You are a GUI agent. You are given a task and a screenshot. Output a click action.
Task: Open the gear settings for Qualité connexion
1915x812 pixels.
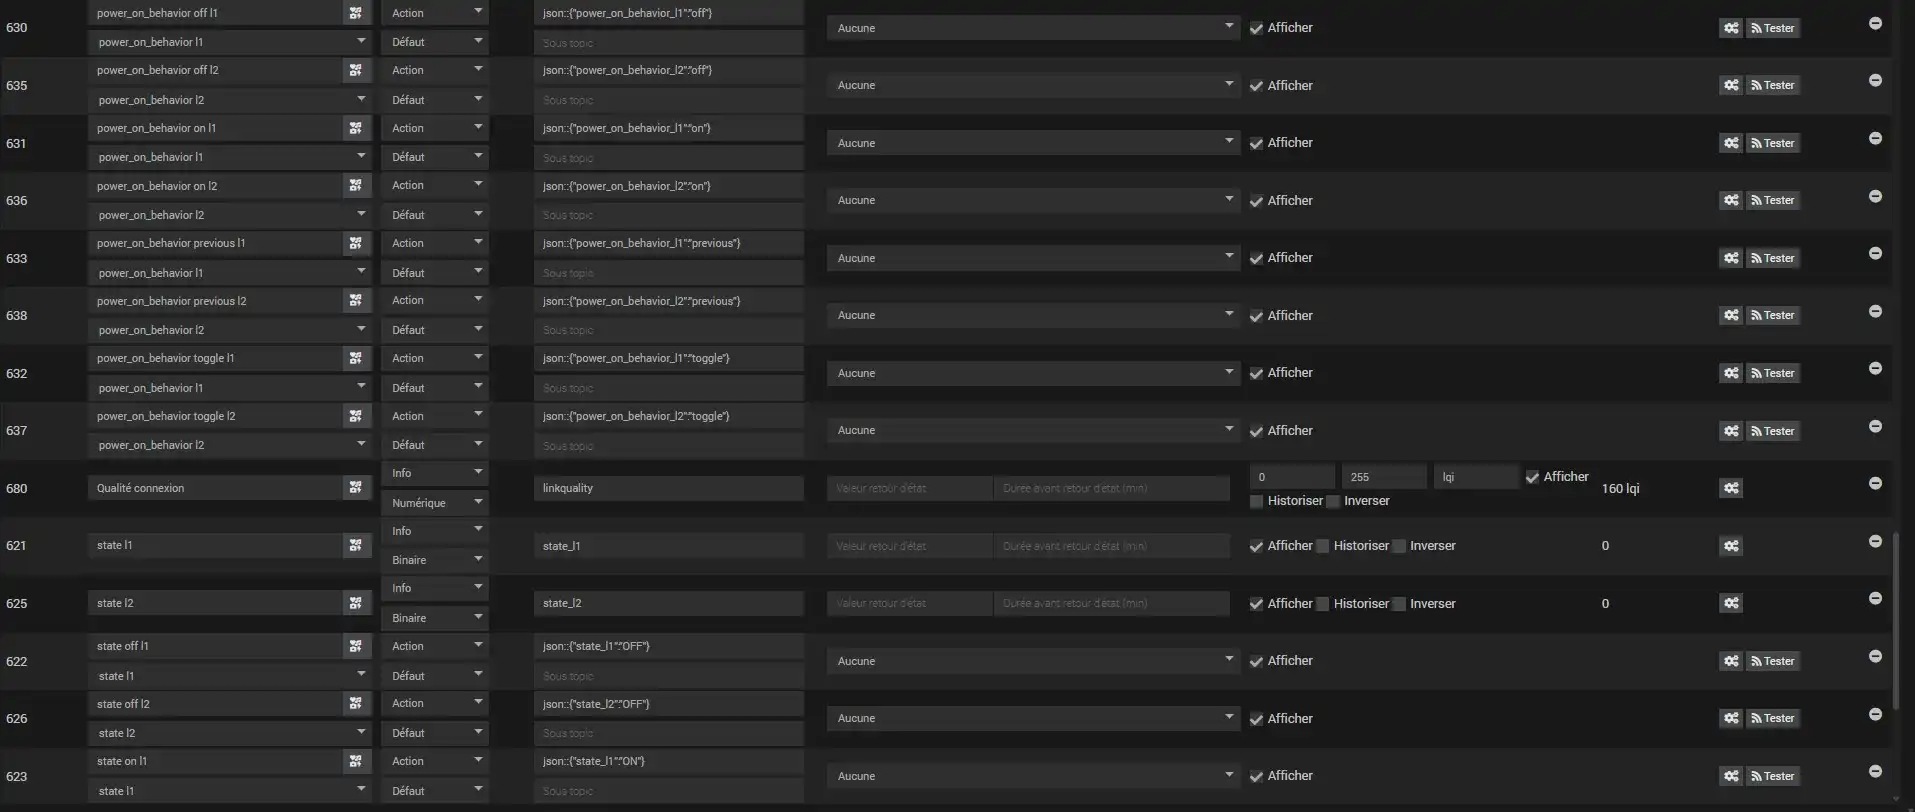click(1731, 488)
